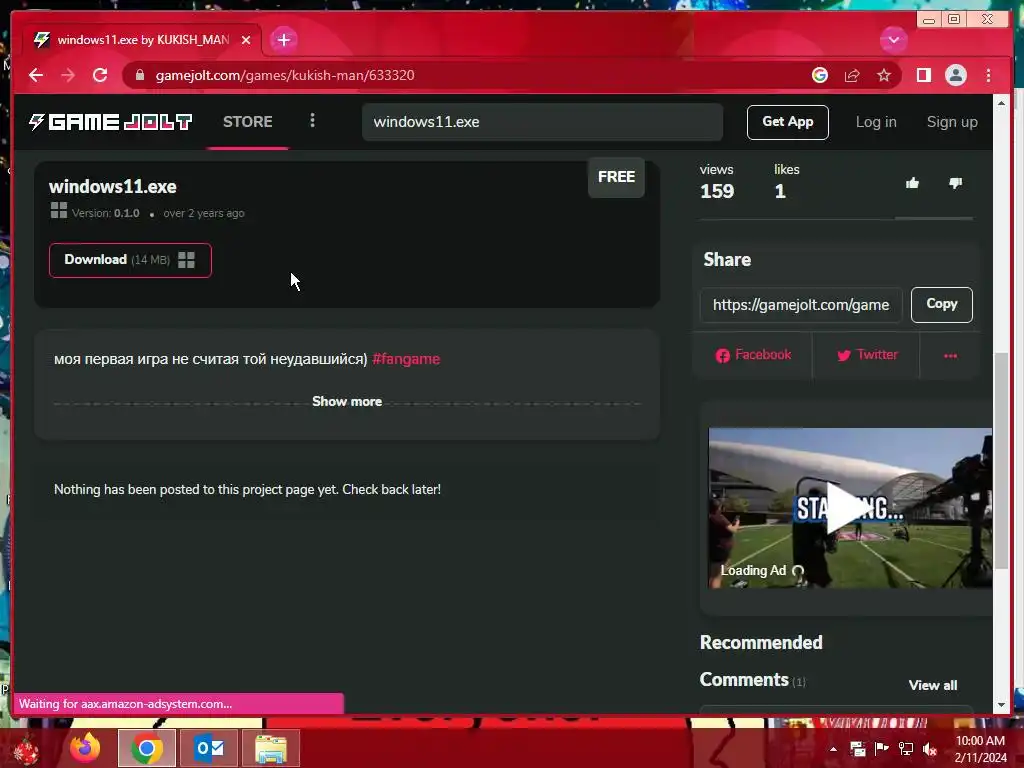1024x768 pixels.
Task: Open the Sign up link
Action: pos(952,122)
